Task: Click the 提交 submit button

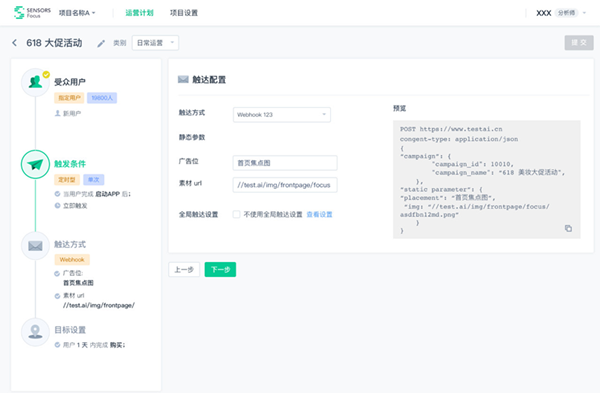Action: [x=579, y=43]
